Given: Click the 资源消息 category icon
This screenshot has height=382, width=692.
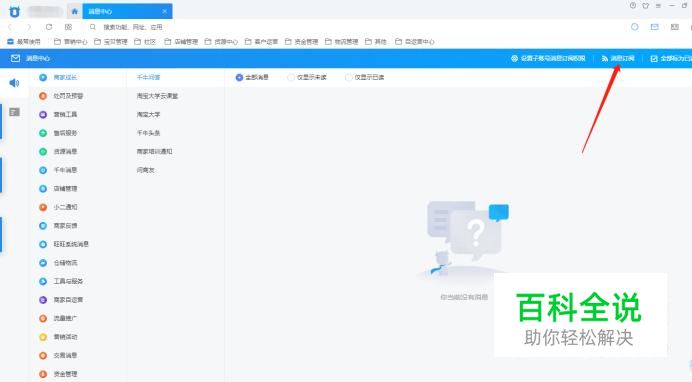Looking at the screenshot, I should coord(43,151).
